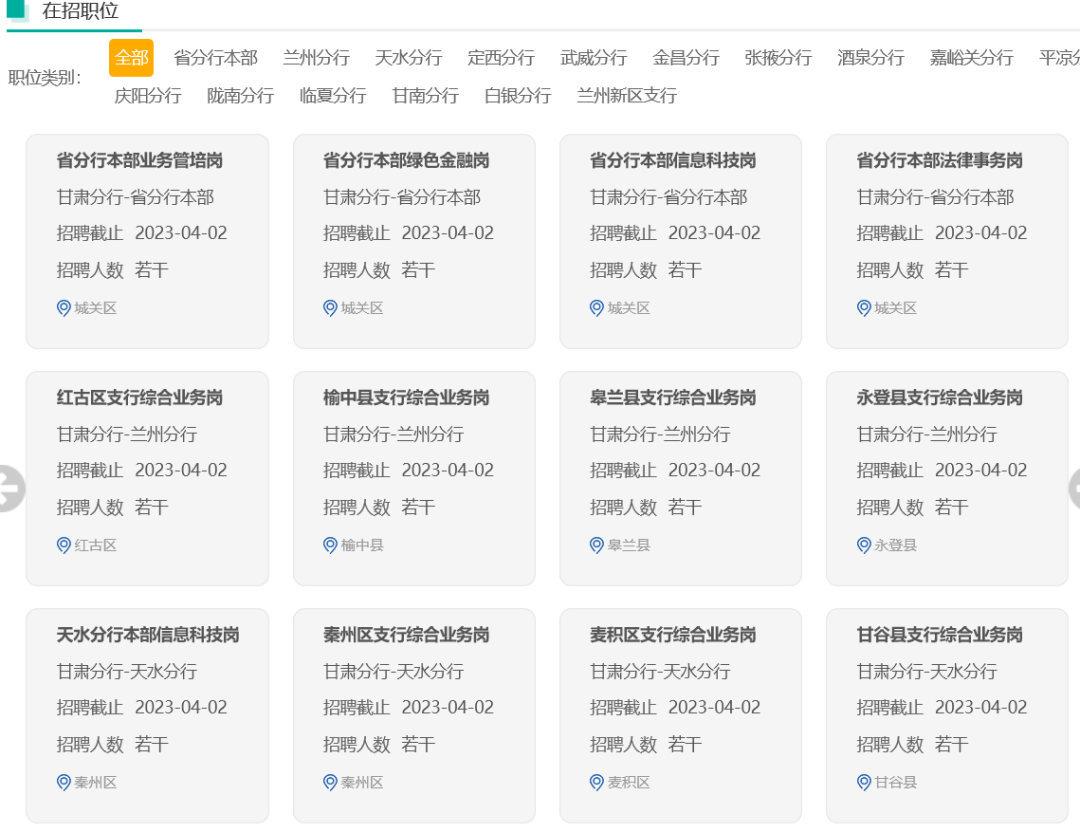Switch to 省分行本部 category
Screen dimensions: 1080x832
(x=215, y=58)
